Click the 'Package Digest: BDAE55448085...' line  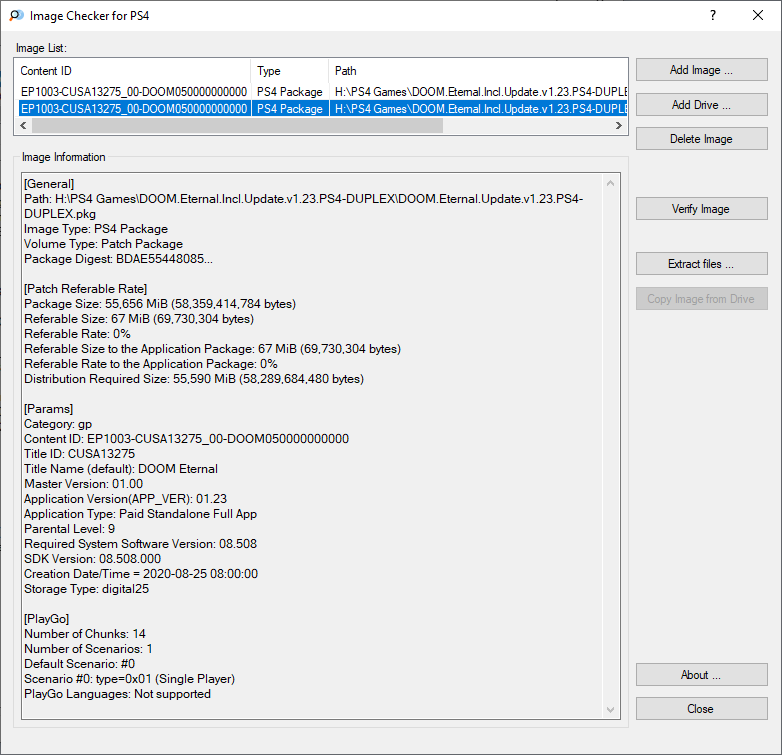[x=118, y=259]
